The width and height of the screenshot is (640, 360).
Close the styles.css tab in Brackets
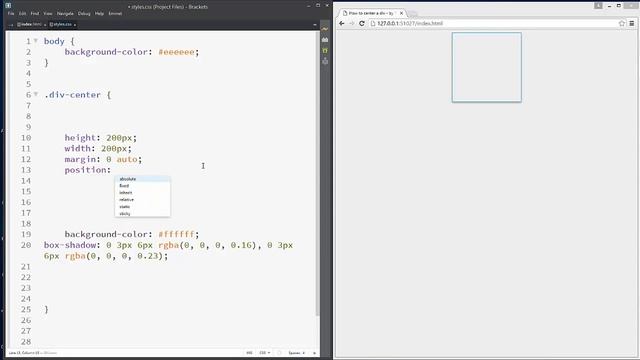[x=75, y=25]
